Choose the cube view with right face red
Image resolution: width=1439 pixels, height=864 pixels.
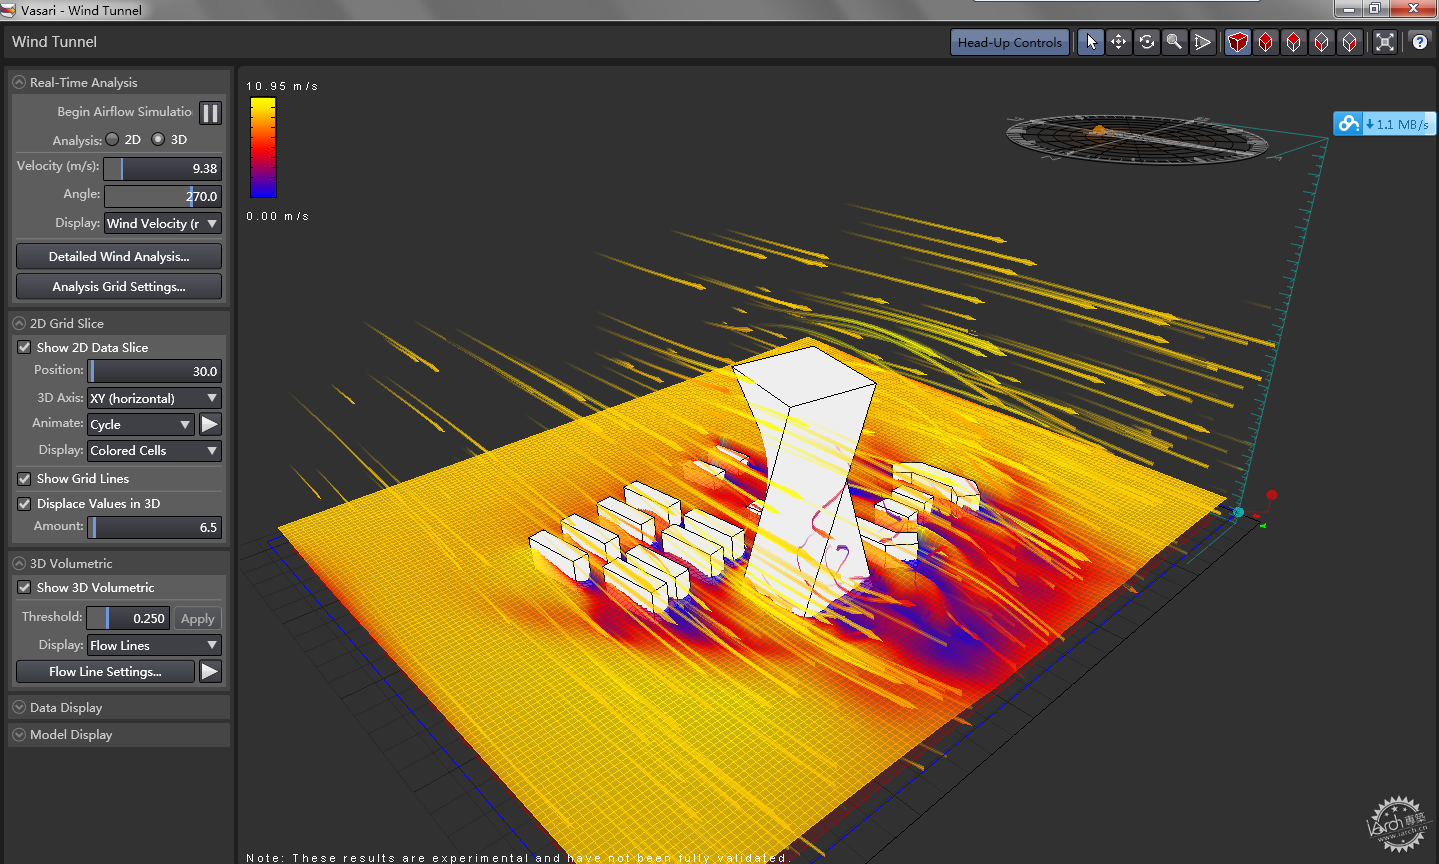click(x=1350, y=42)
